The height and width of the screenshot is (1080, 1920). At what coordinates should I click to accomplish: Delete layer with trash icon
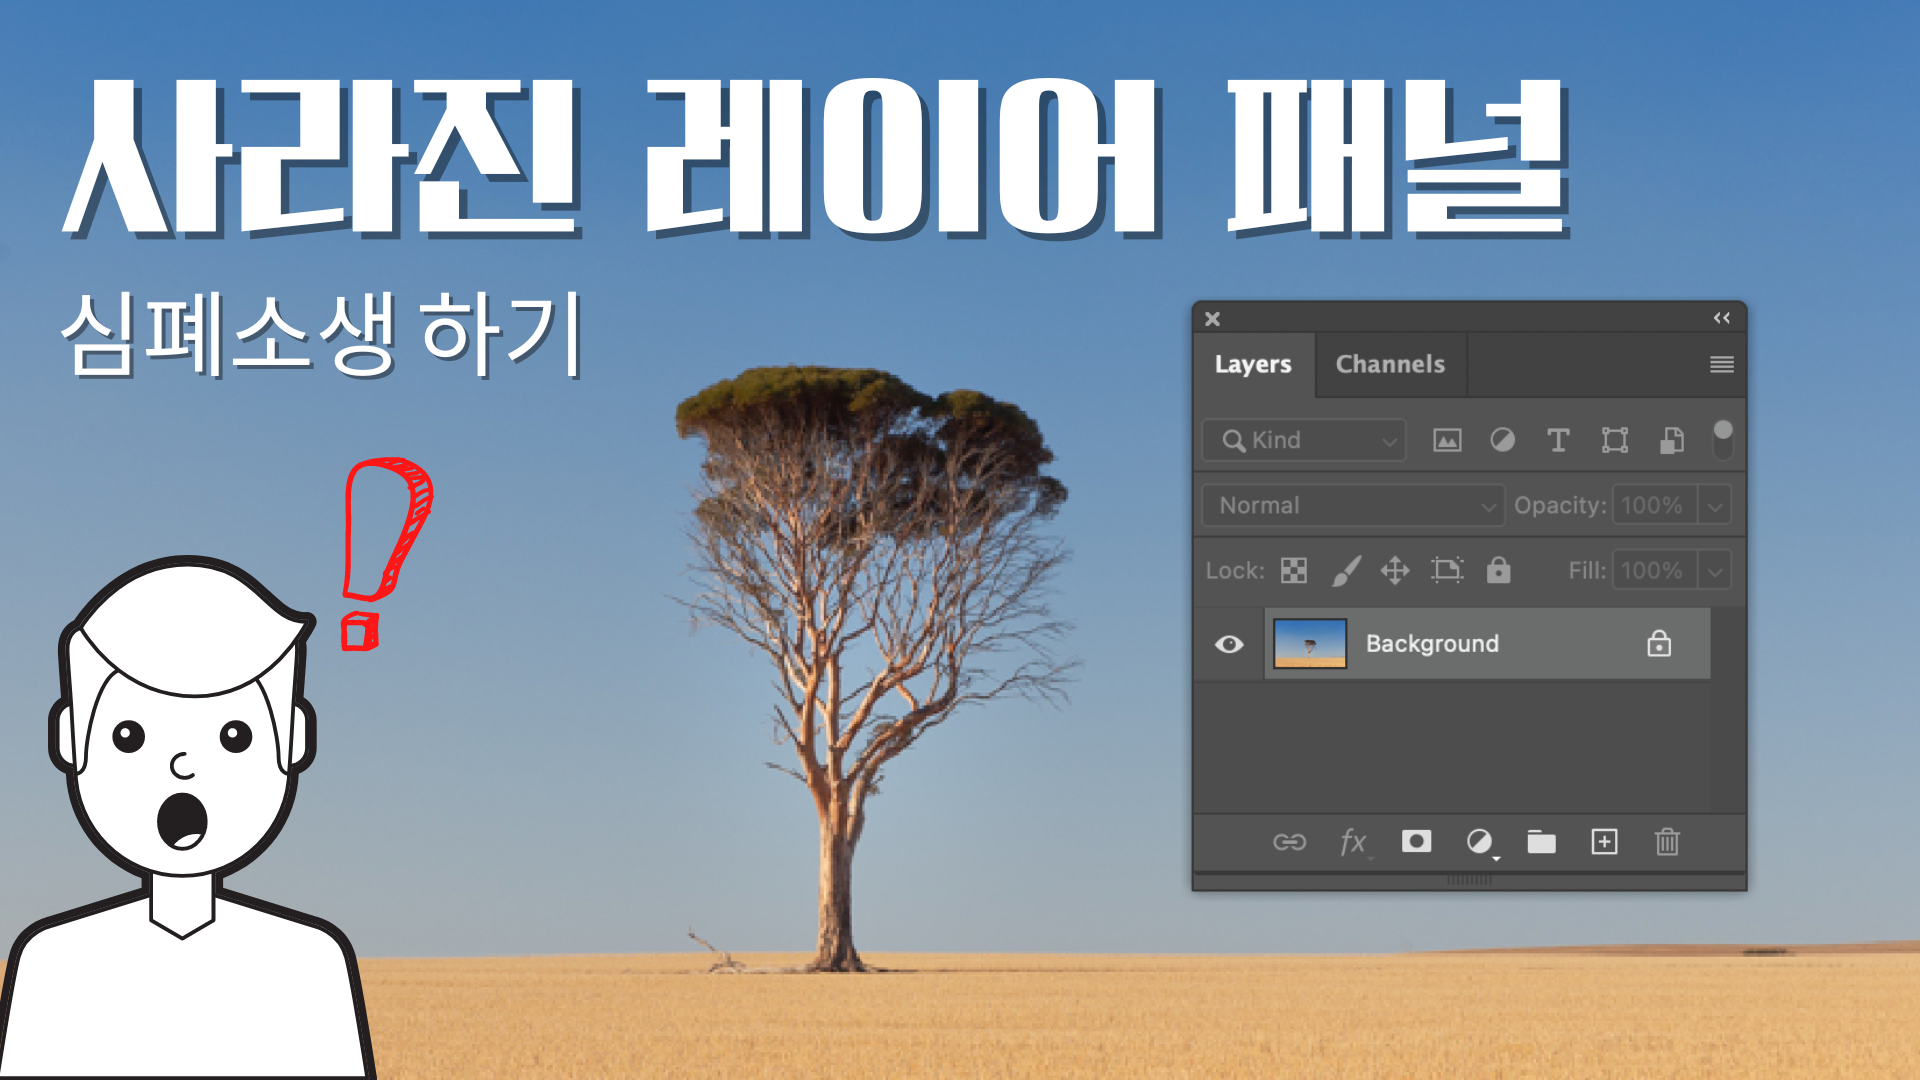point(1667,842)
